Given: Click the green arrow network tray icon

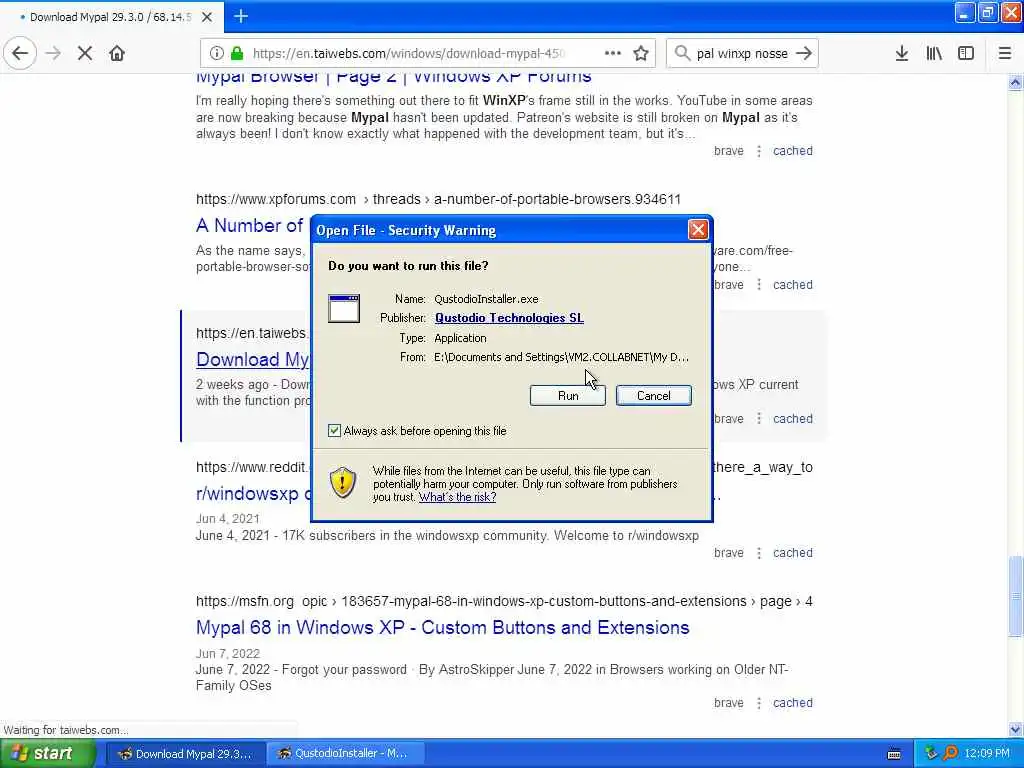Looking at the screenshot, I should 931,753.
